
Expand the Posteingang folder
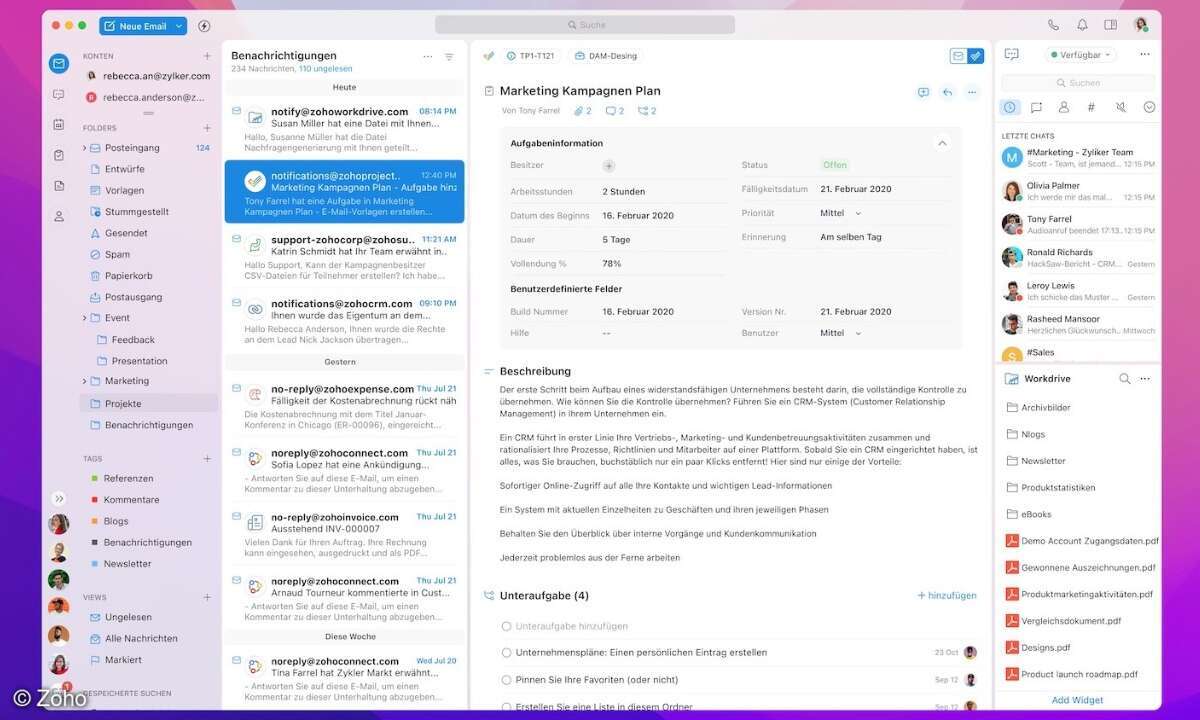84,148
